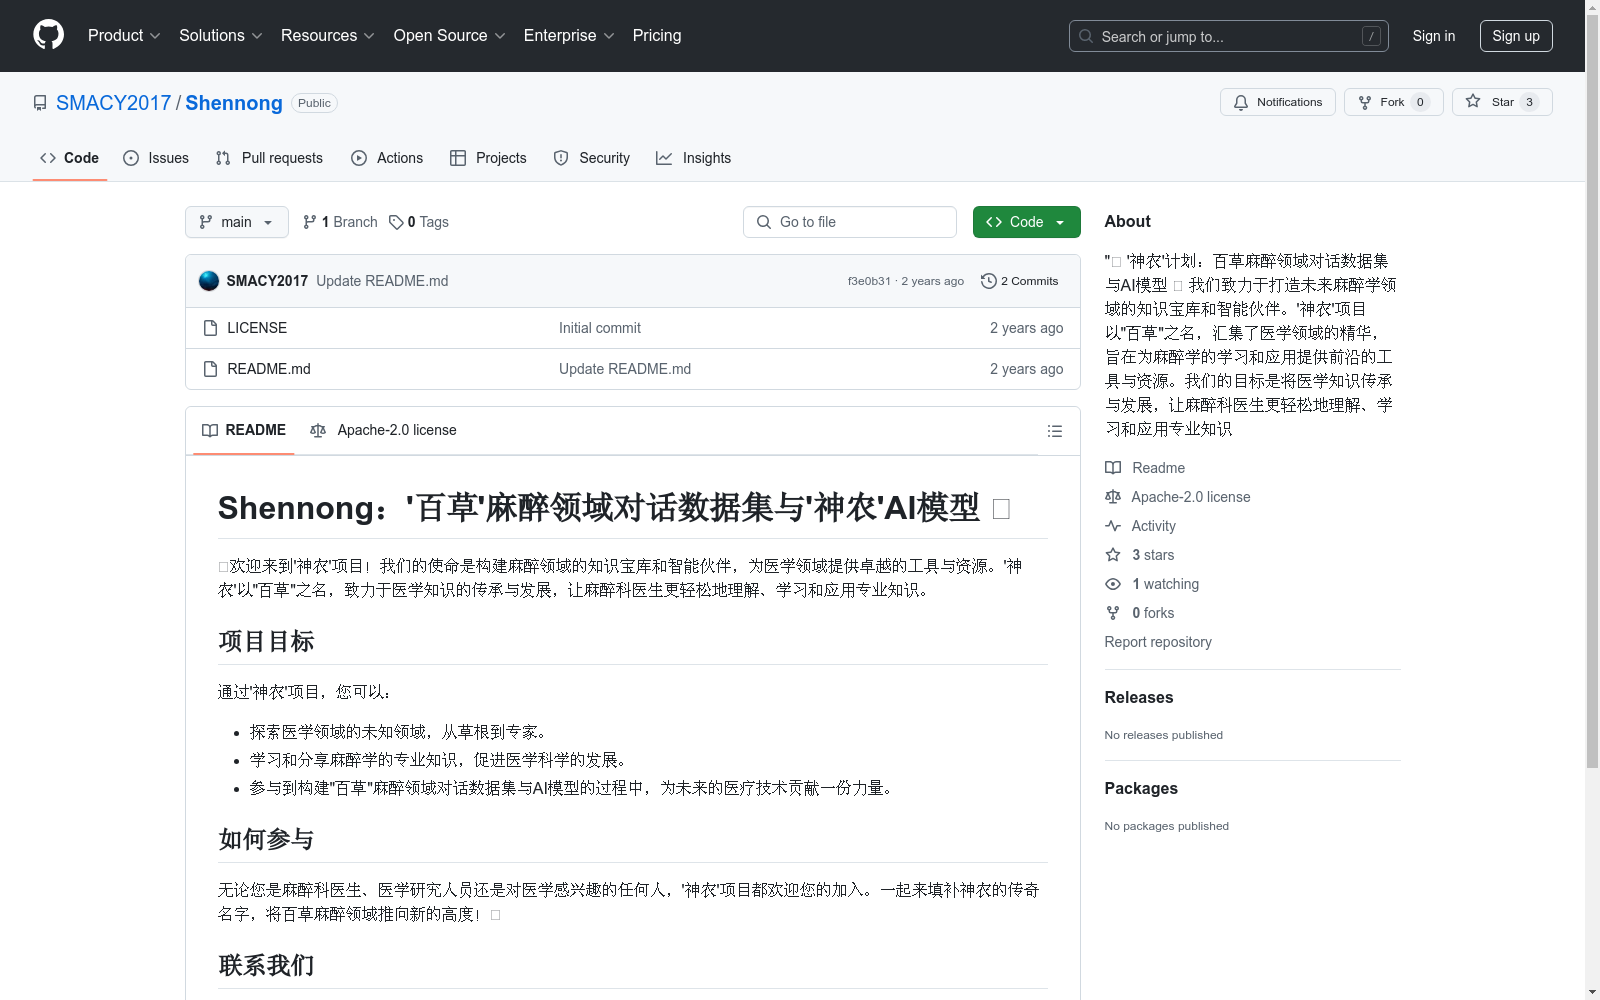Viewport: 1600px width, 1000px height.
Task: Click the graph icon on Insights tab
Action: click(664, 158)
